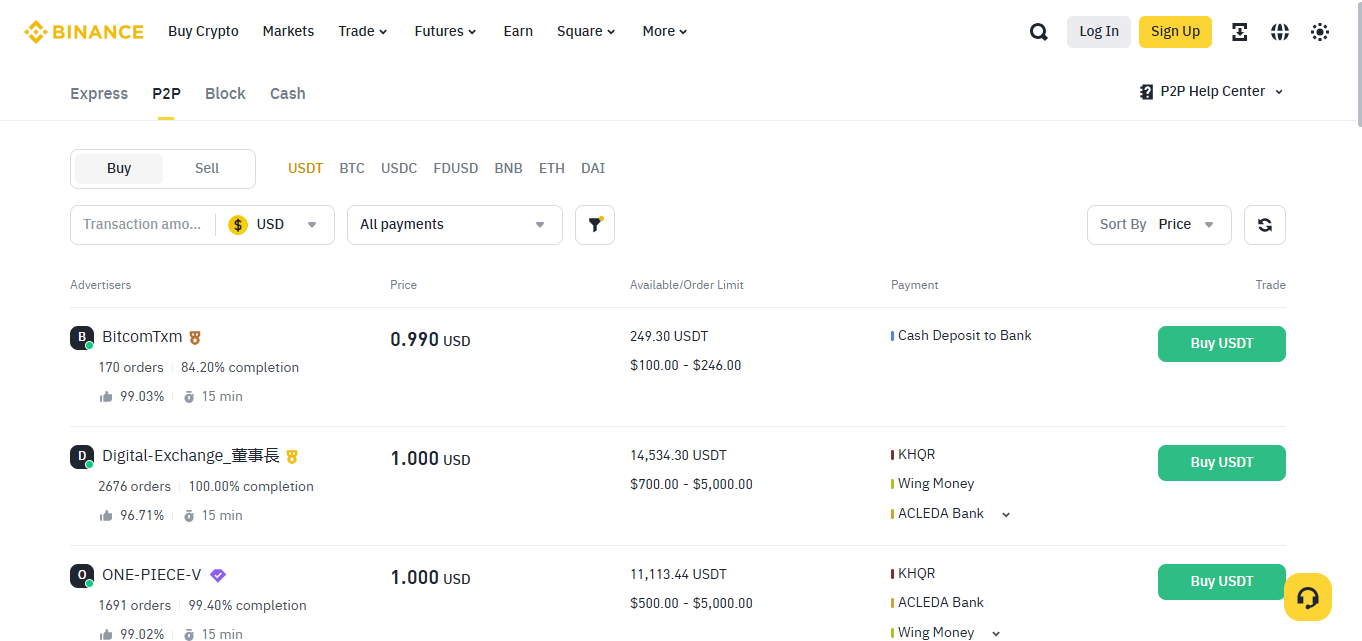
Task: Click the Transaction amount input field
Action: pos(142,225)
